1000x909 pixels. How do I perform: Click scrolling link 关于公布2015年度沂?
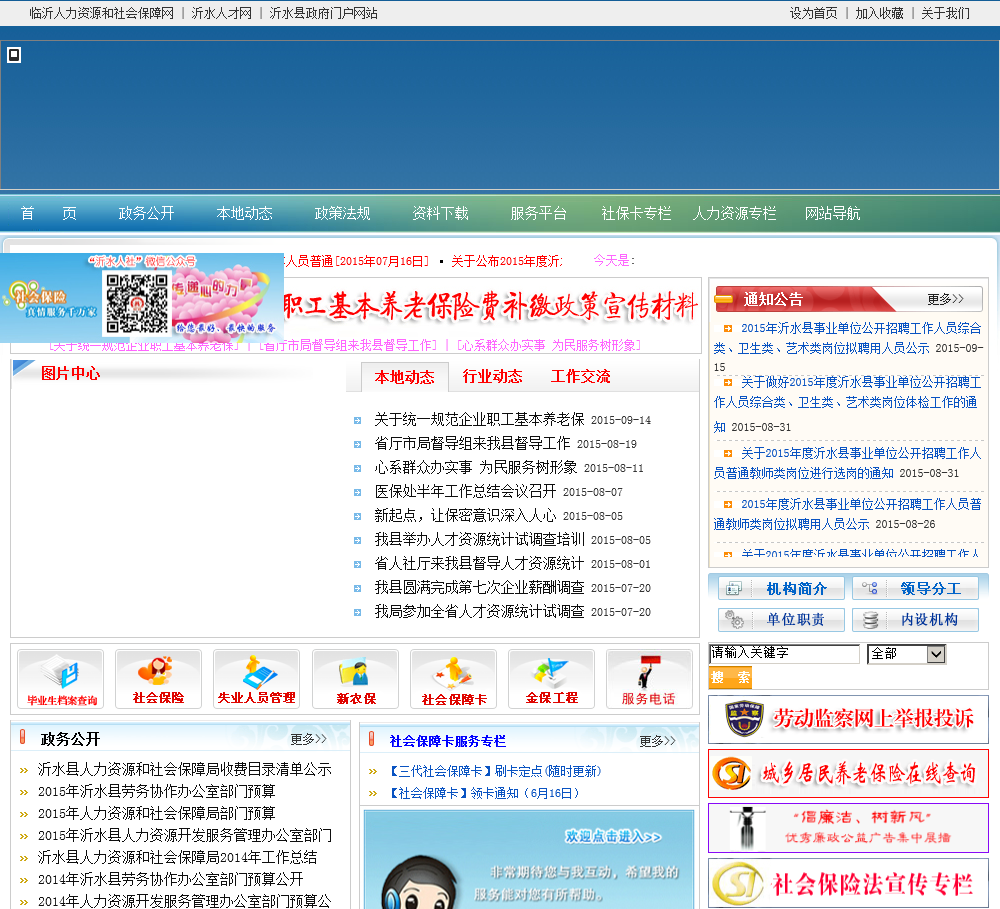pyautogui.click(x=506, y=261)
